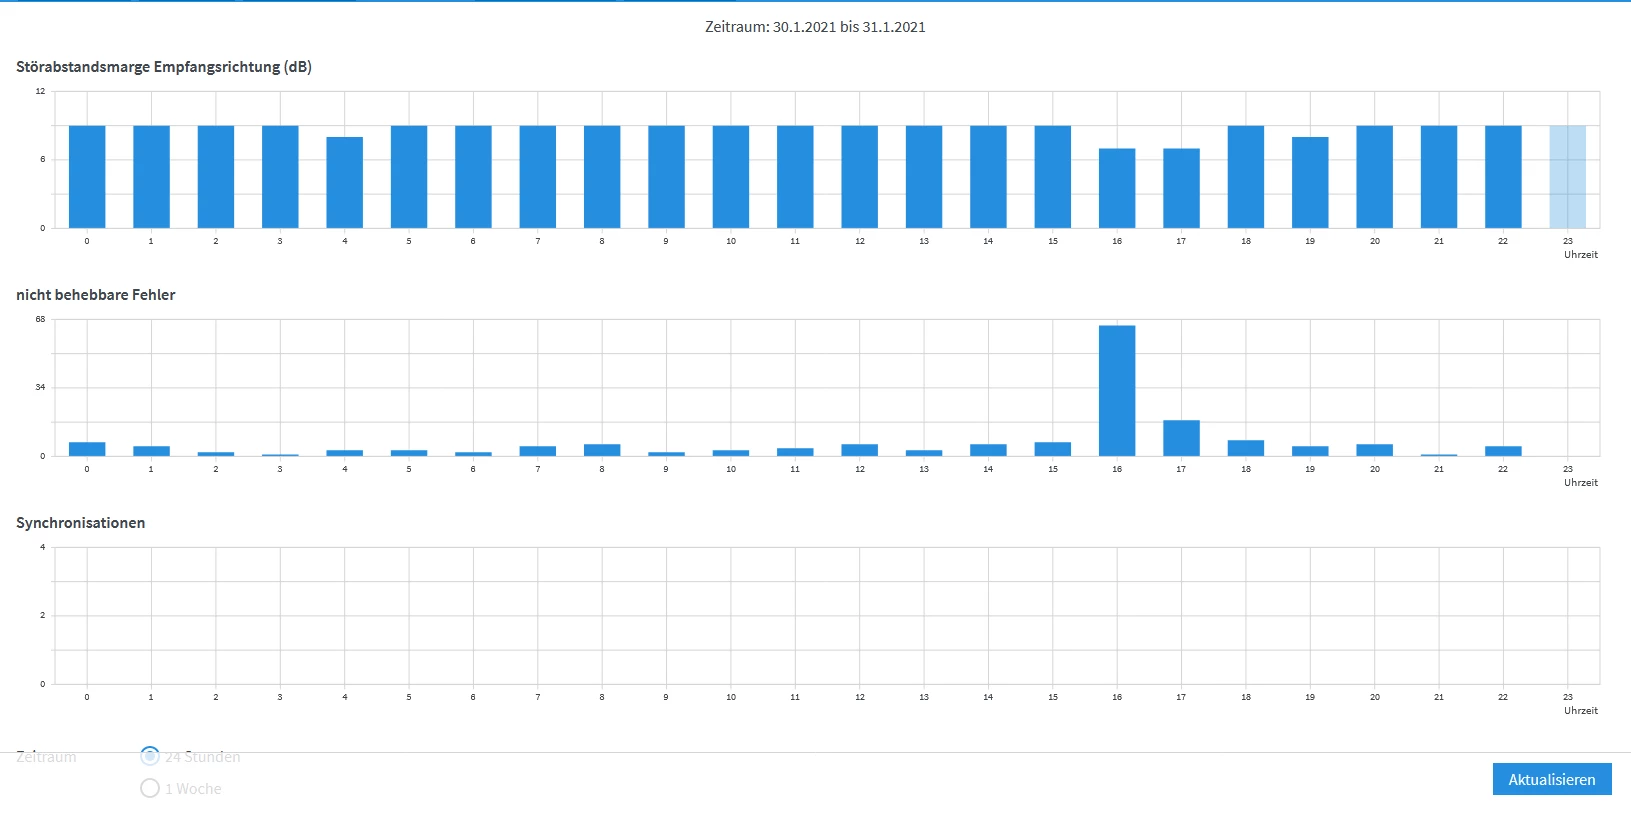Click the Zeitraum date range header text
Image resolution: width=1631 pixels, height=820 pixels.
(x=815, y=27)
